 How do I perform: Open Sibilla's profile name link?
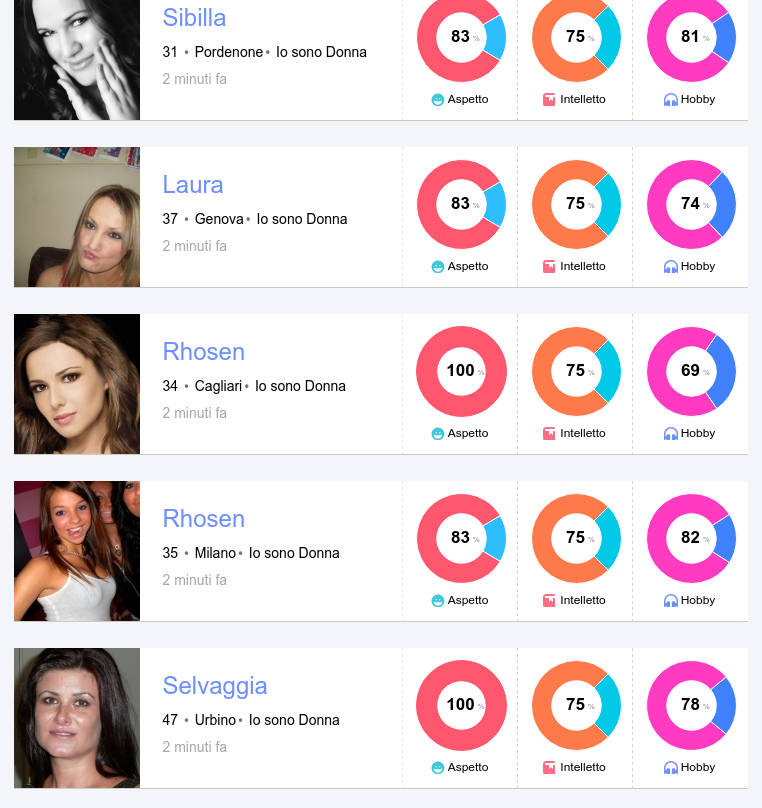(194, 18)
